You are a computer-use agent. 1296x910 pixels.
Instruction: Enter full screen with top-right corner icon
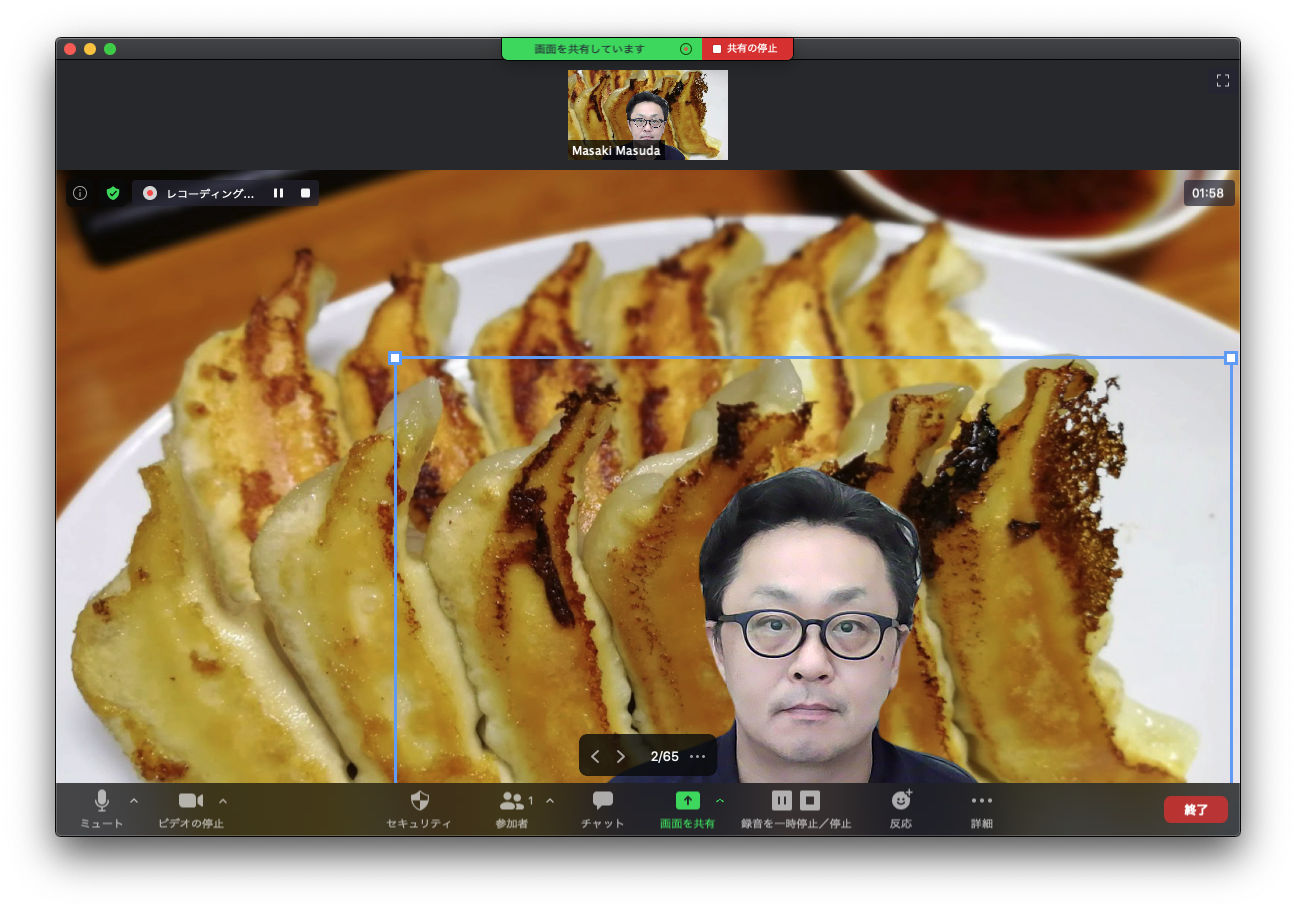coord(1222,80)
